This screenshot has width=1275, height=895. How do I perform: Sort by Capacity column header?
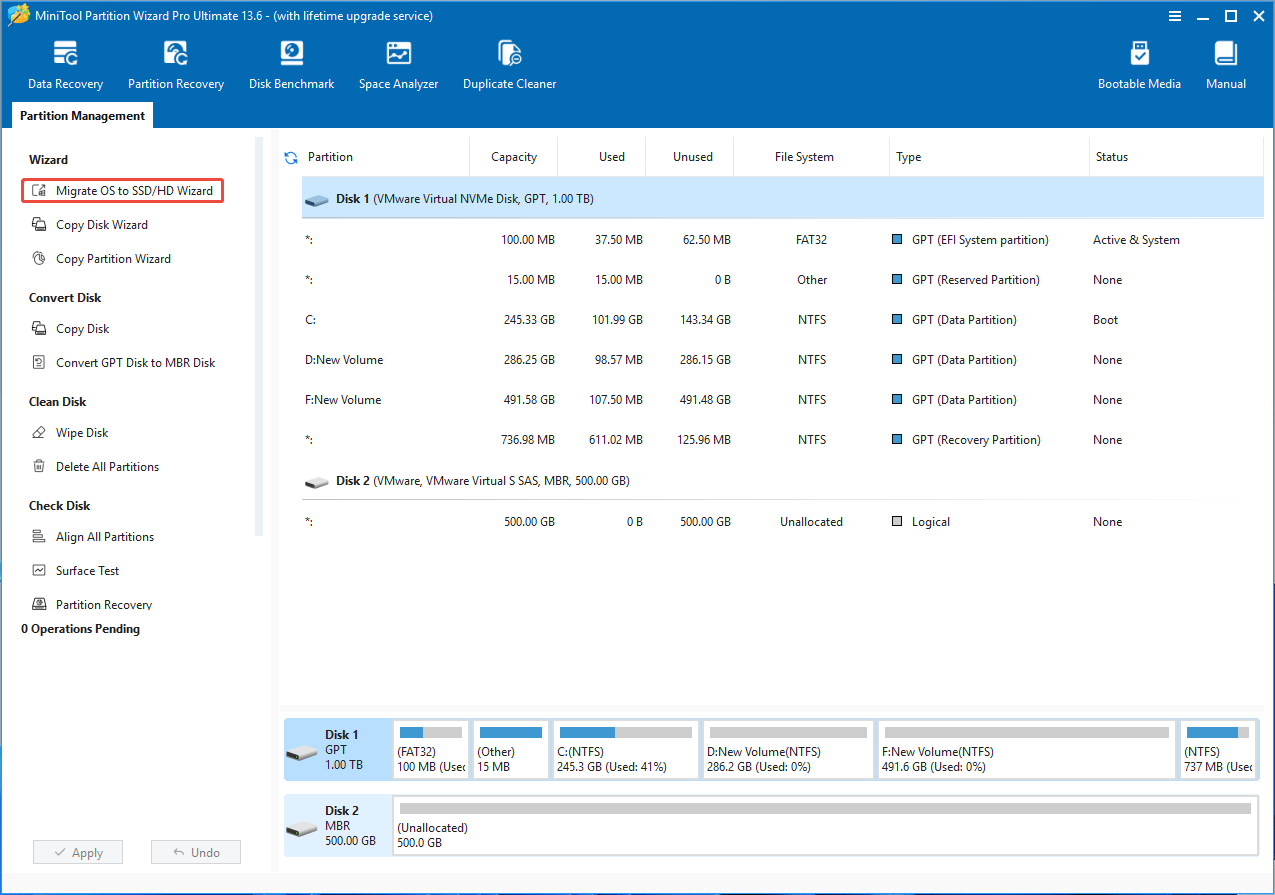coord(514,157)
